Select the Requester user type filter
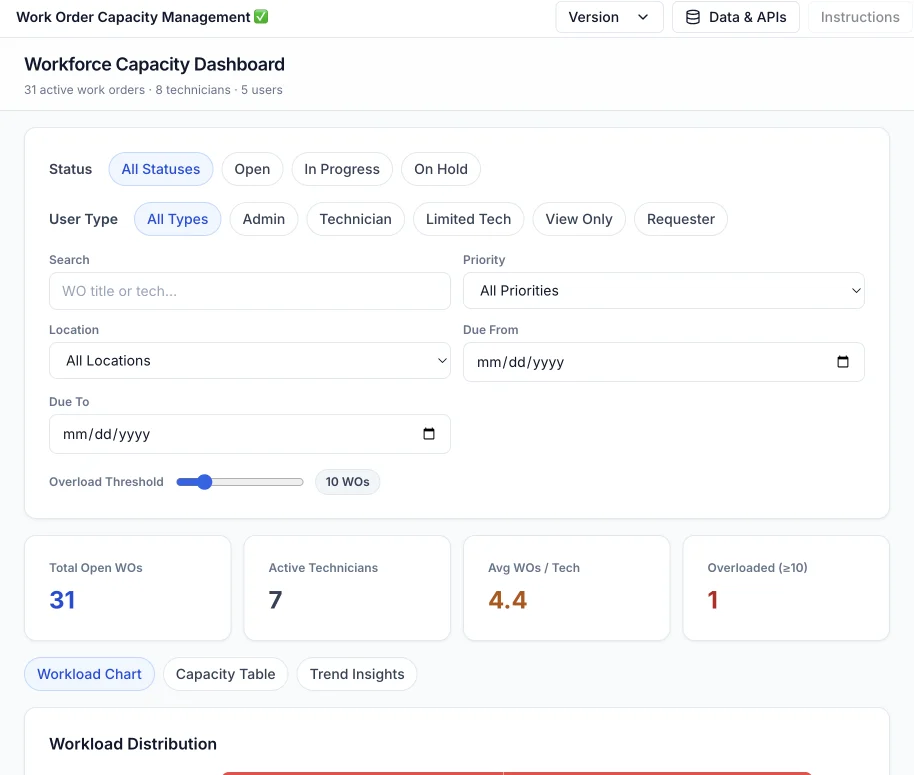This screenshot has width=914, height=775. [x=680, y=219]
